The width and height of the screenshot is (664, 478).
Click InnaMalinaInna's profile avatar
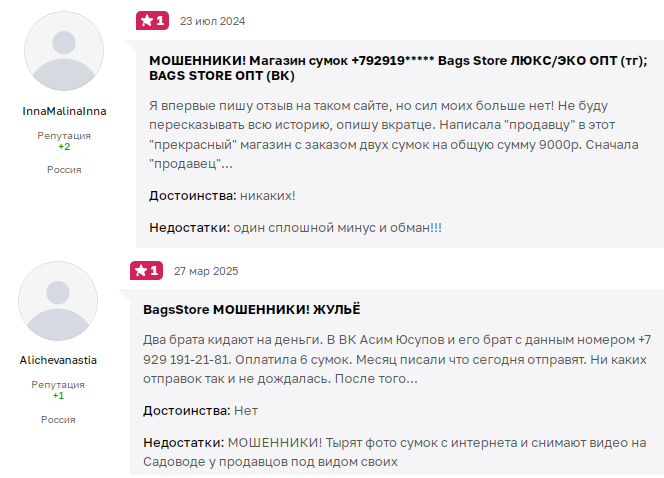[x=64, y=53]
